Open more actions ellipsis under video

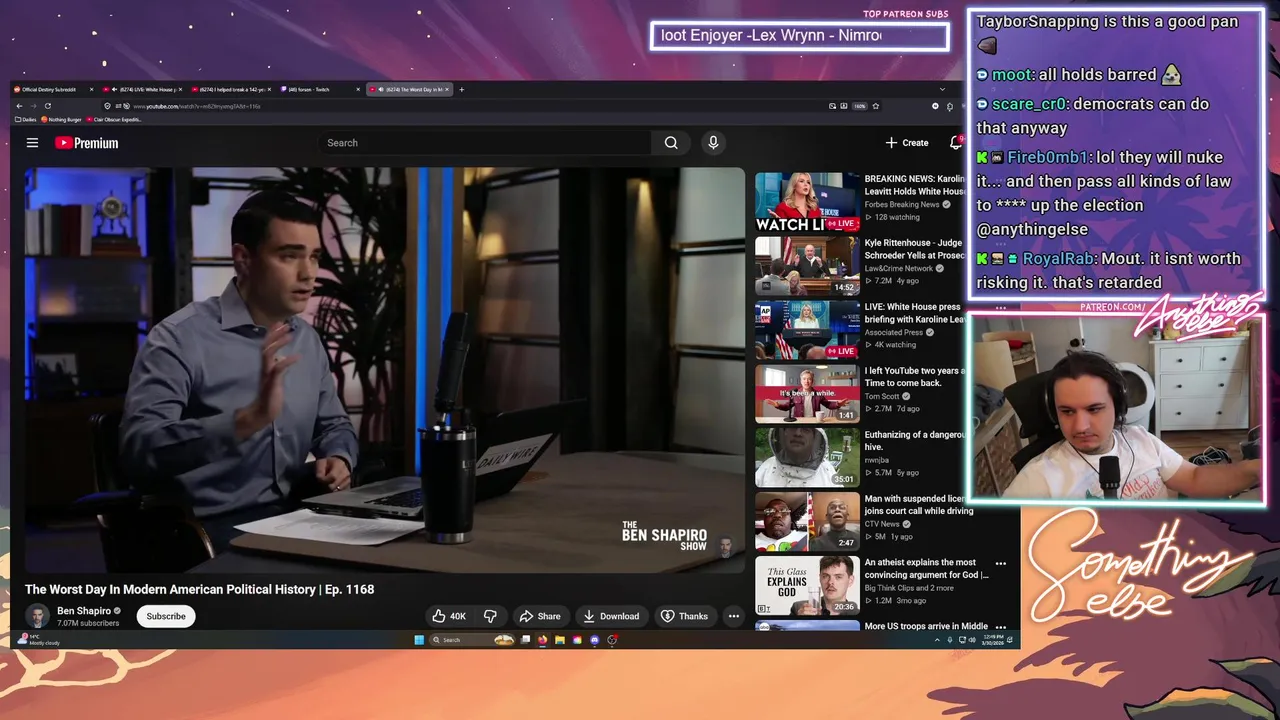pos(733,616)
